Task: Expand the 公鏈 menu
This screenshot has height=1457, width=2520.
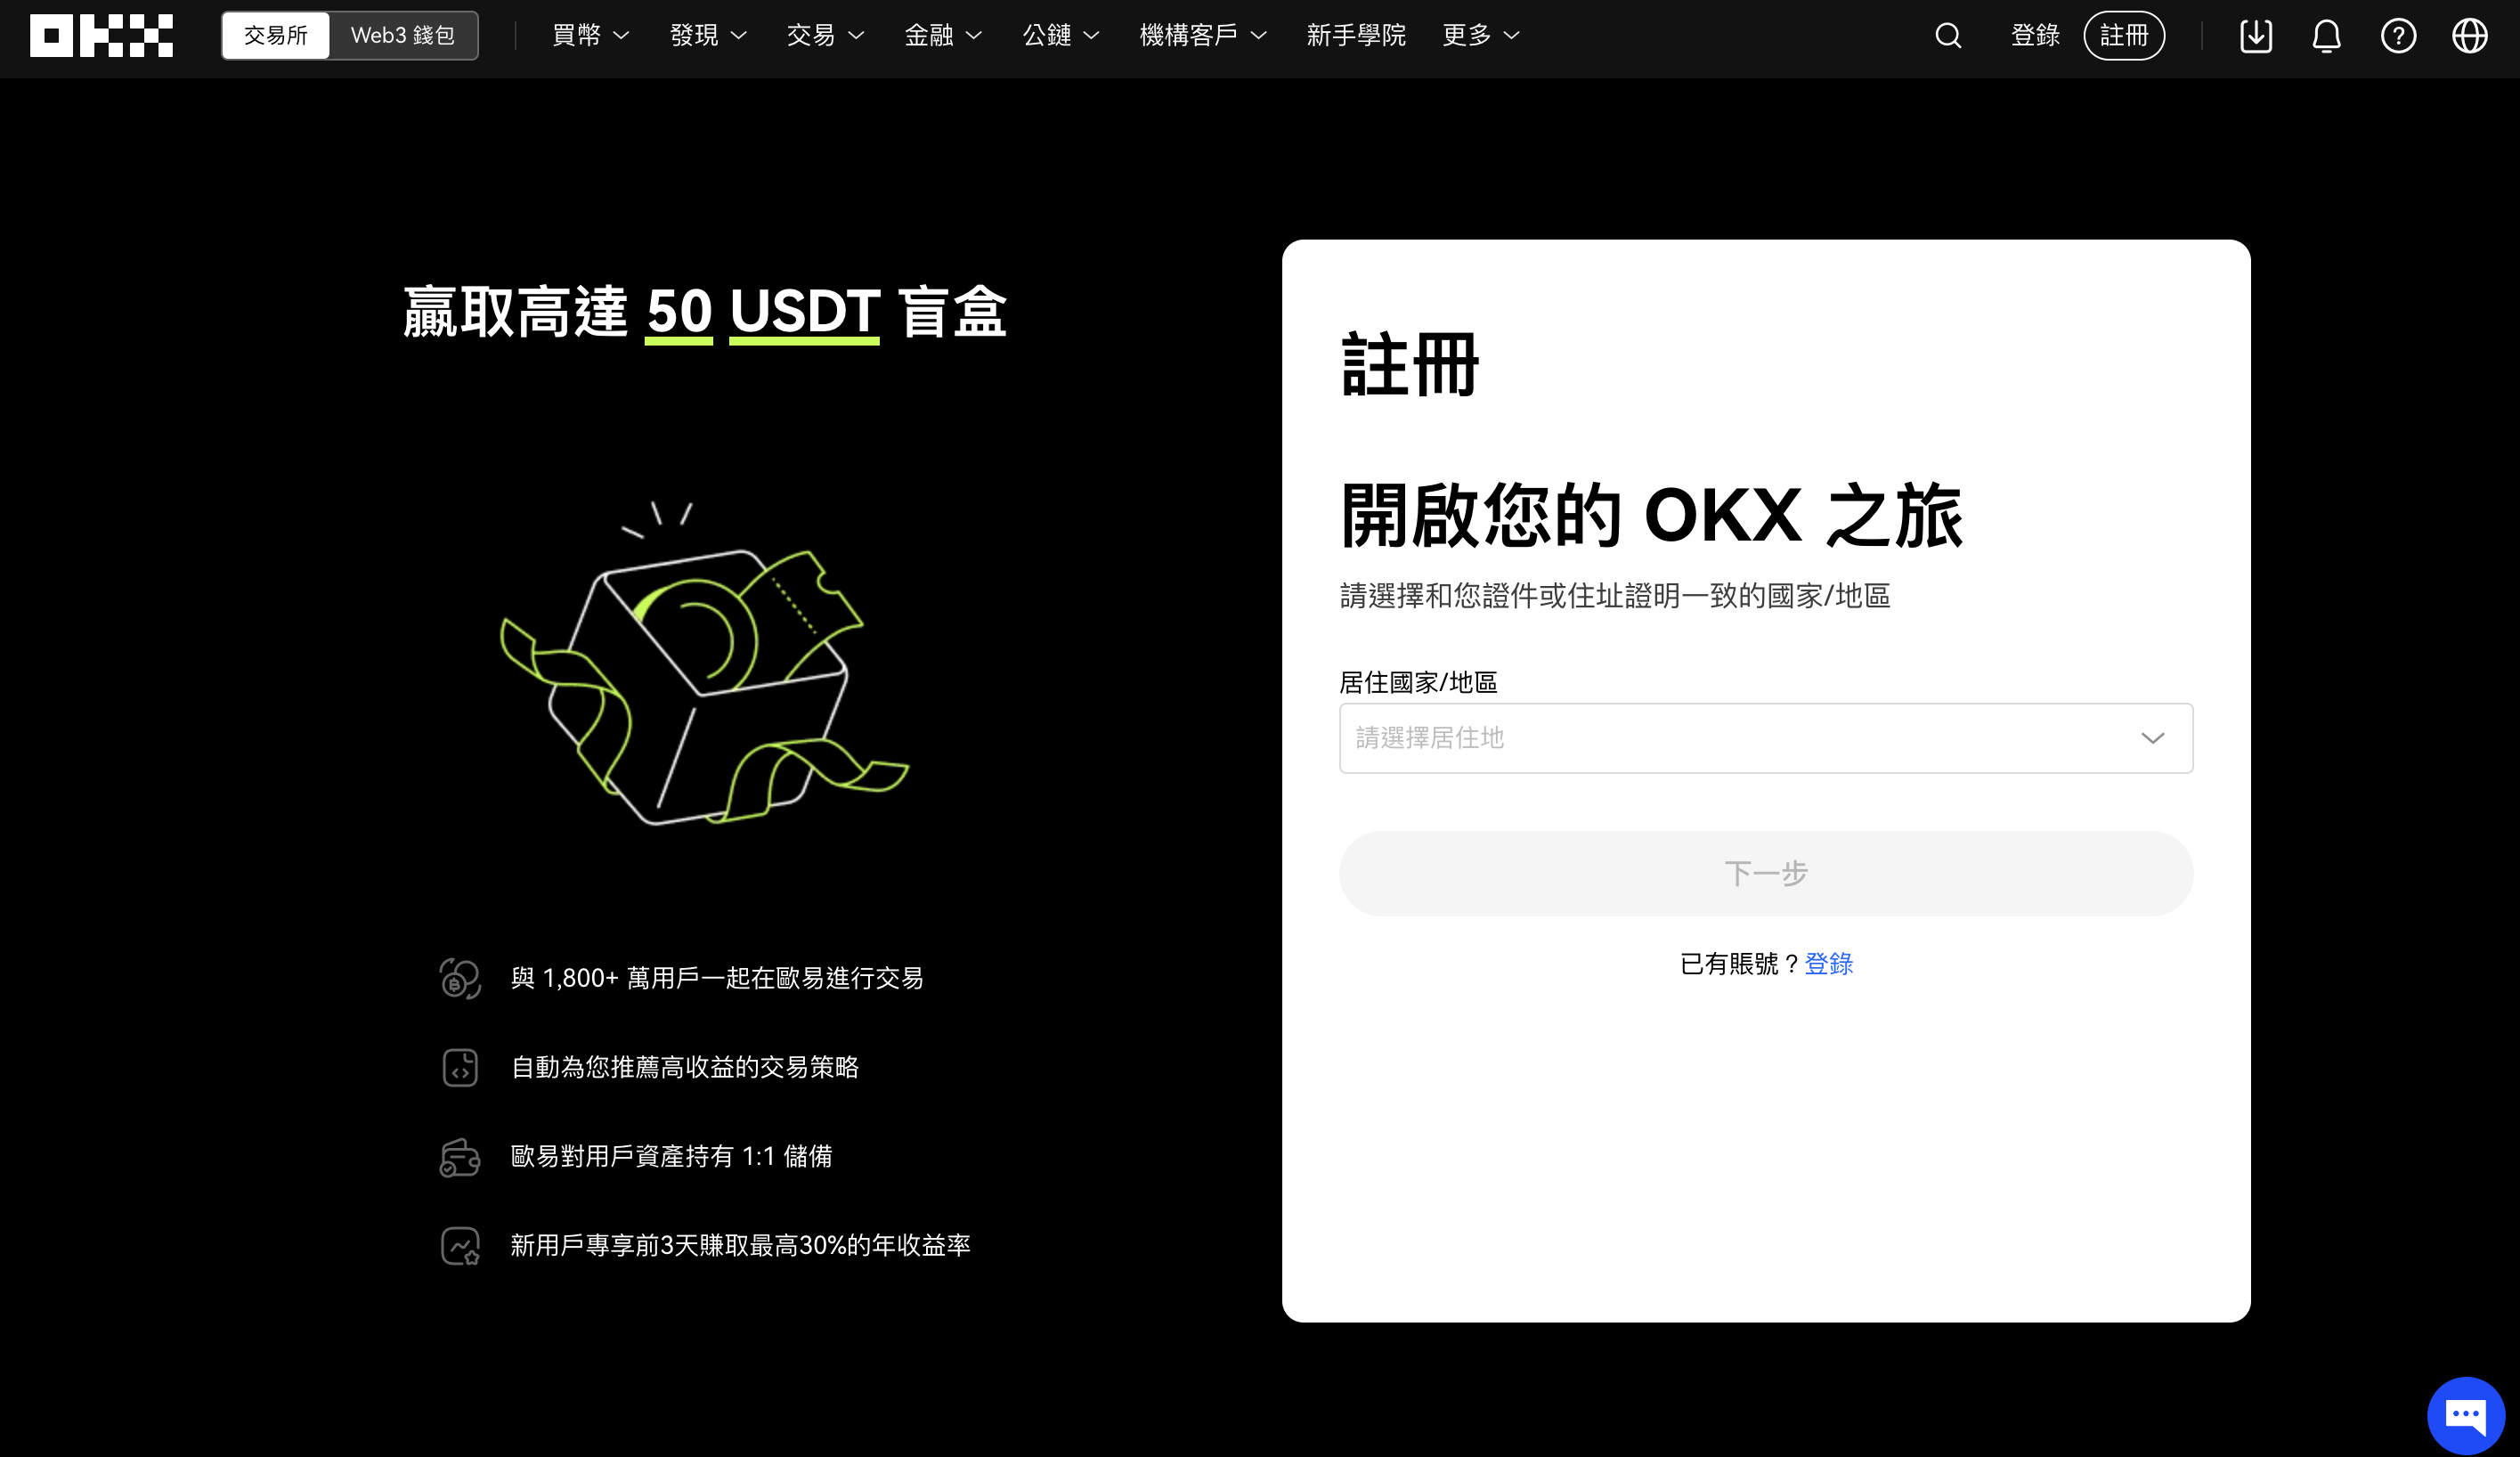Action: pyautogui.click(x=1062, y=36)
